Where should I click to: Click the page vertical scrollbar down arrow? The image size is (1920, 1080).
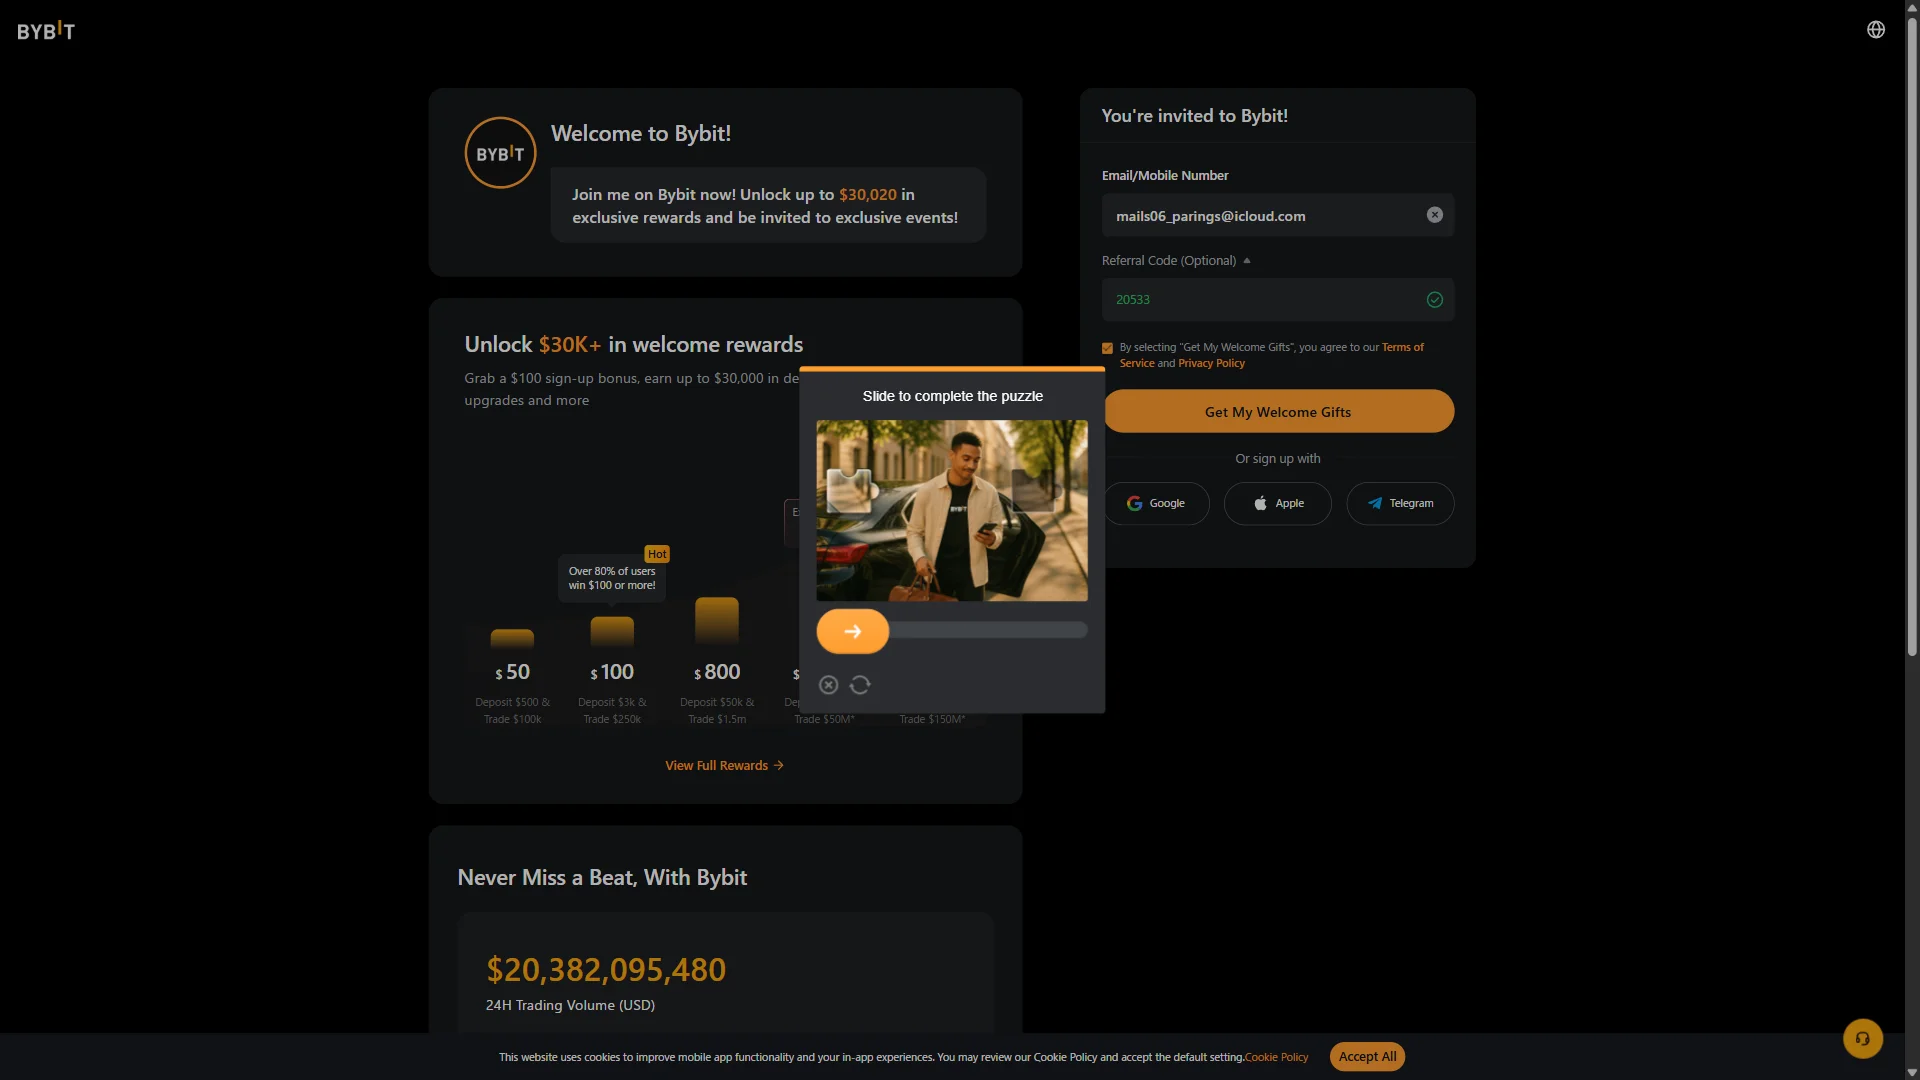point(1912,1072)
